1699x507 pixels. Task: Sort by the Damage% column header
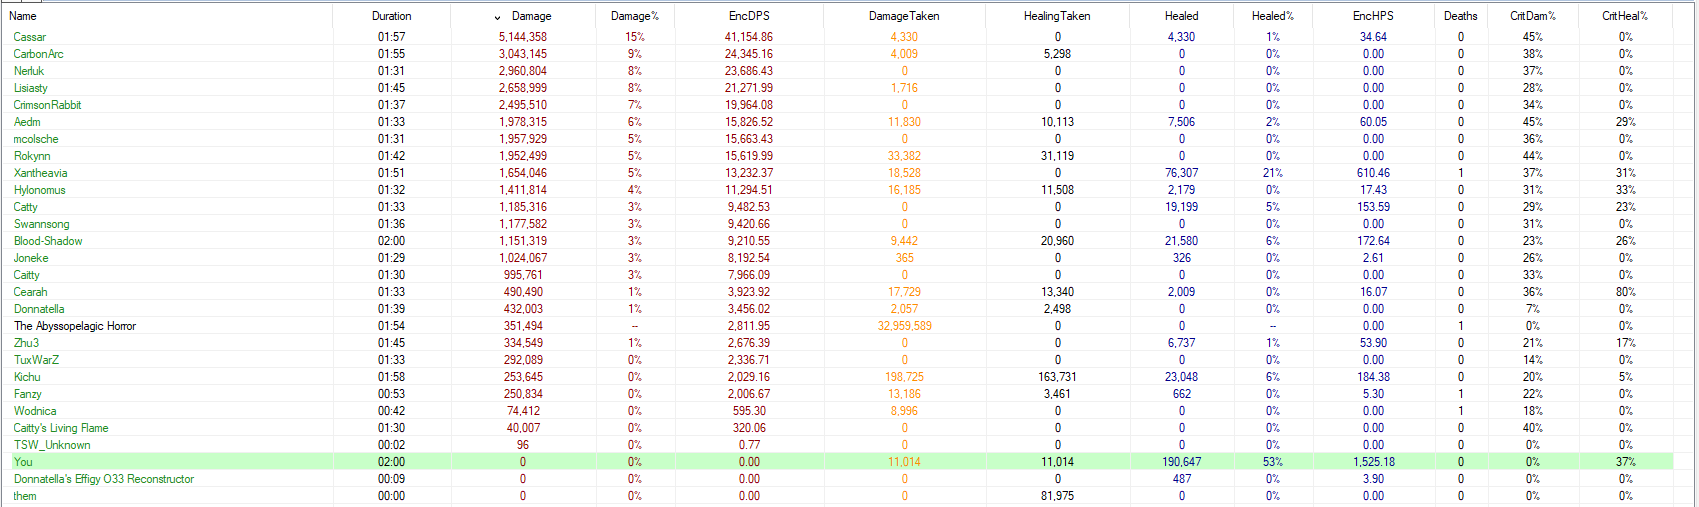(634, 16)
